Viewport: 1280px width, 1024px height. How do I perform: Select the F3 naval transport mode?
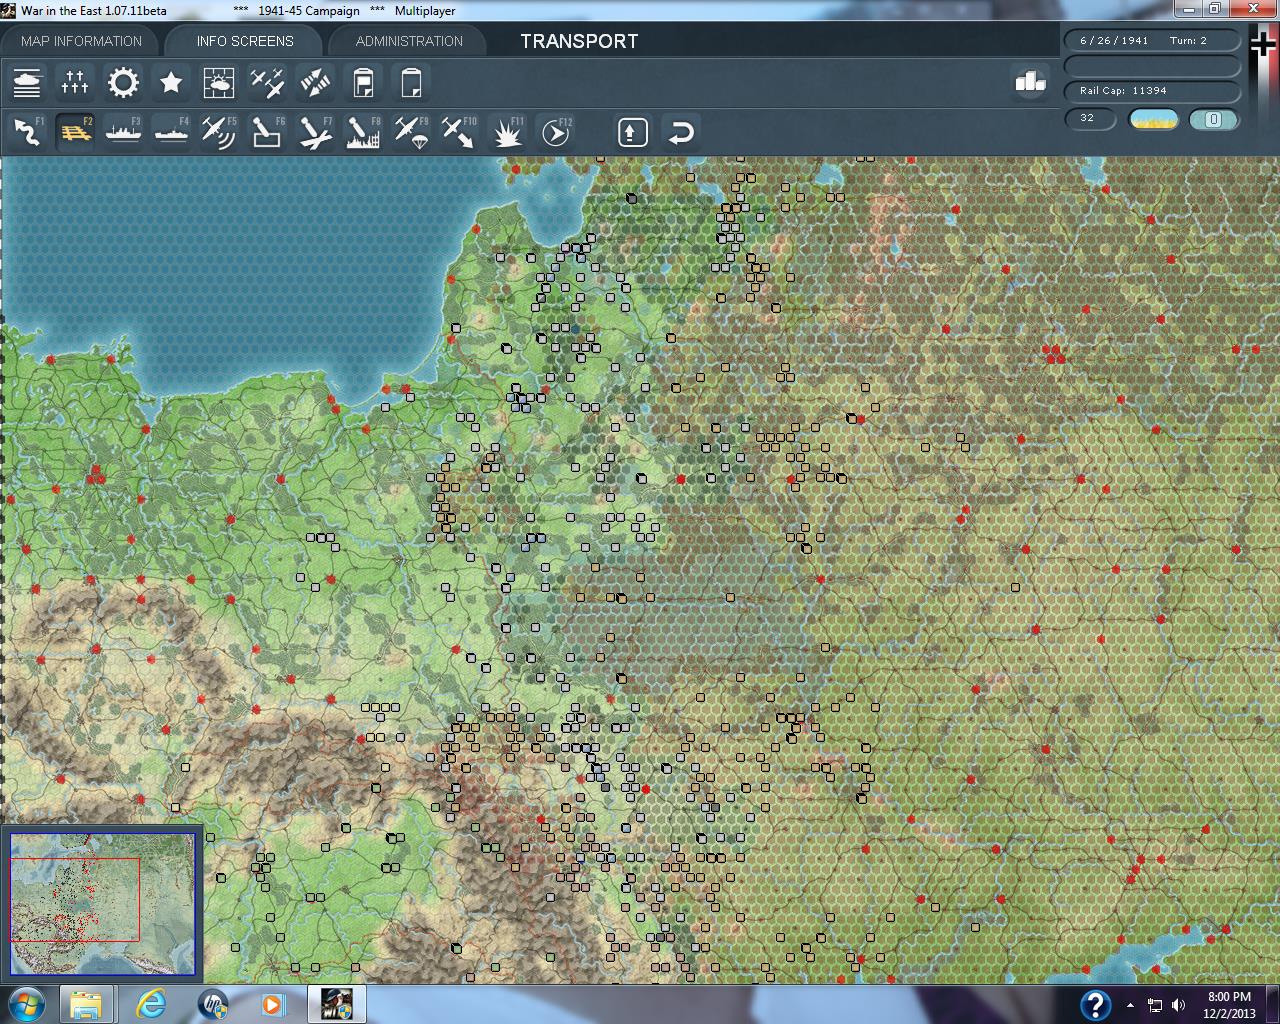click(123, 132)
